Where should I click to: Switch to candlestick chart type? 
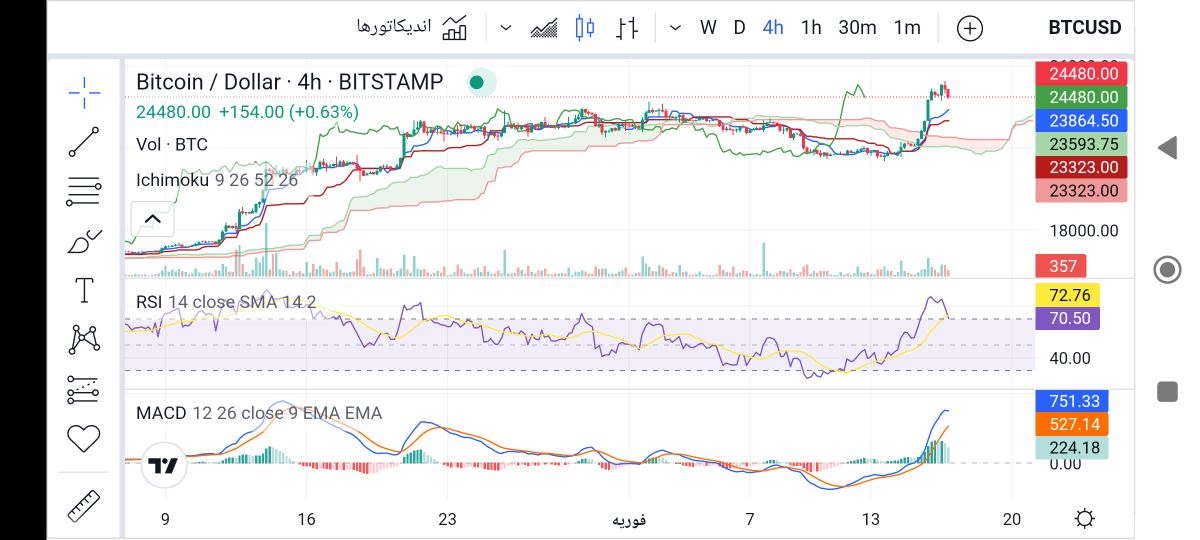pos(585,28)
